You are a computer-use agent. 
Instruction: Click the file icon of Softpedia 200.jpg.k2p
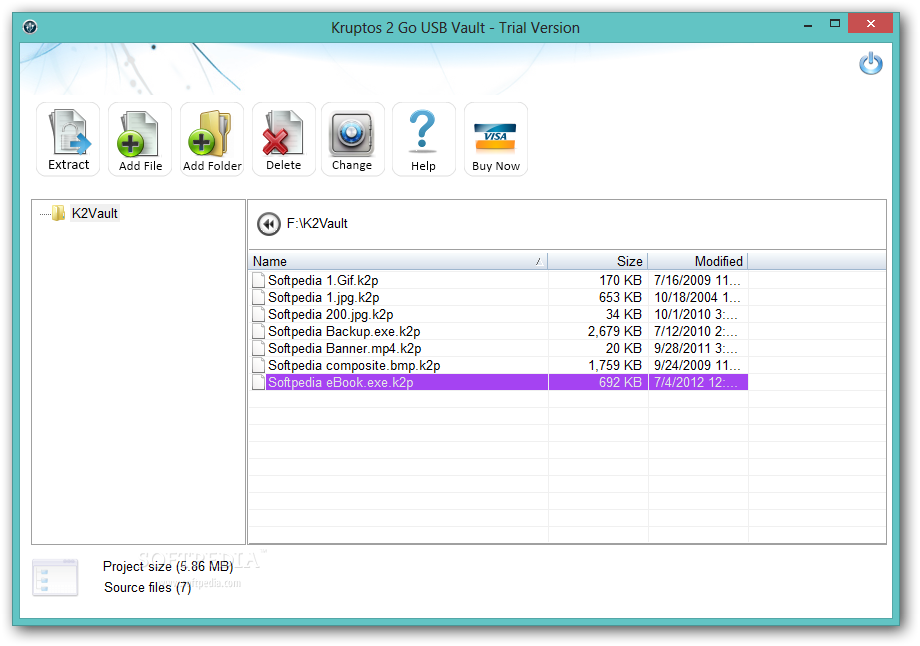[x=258, y=314]
